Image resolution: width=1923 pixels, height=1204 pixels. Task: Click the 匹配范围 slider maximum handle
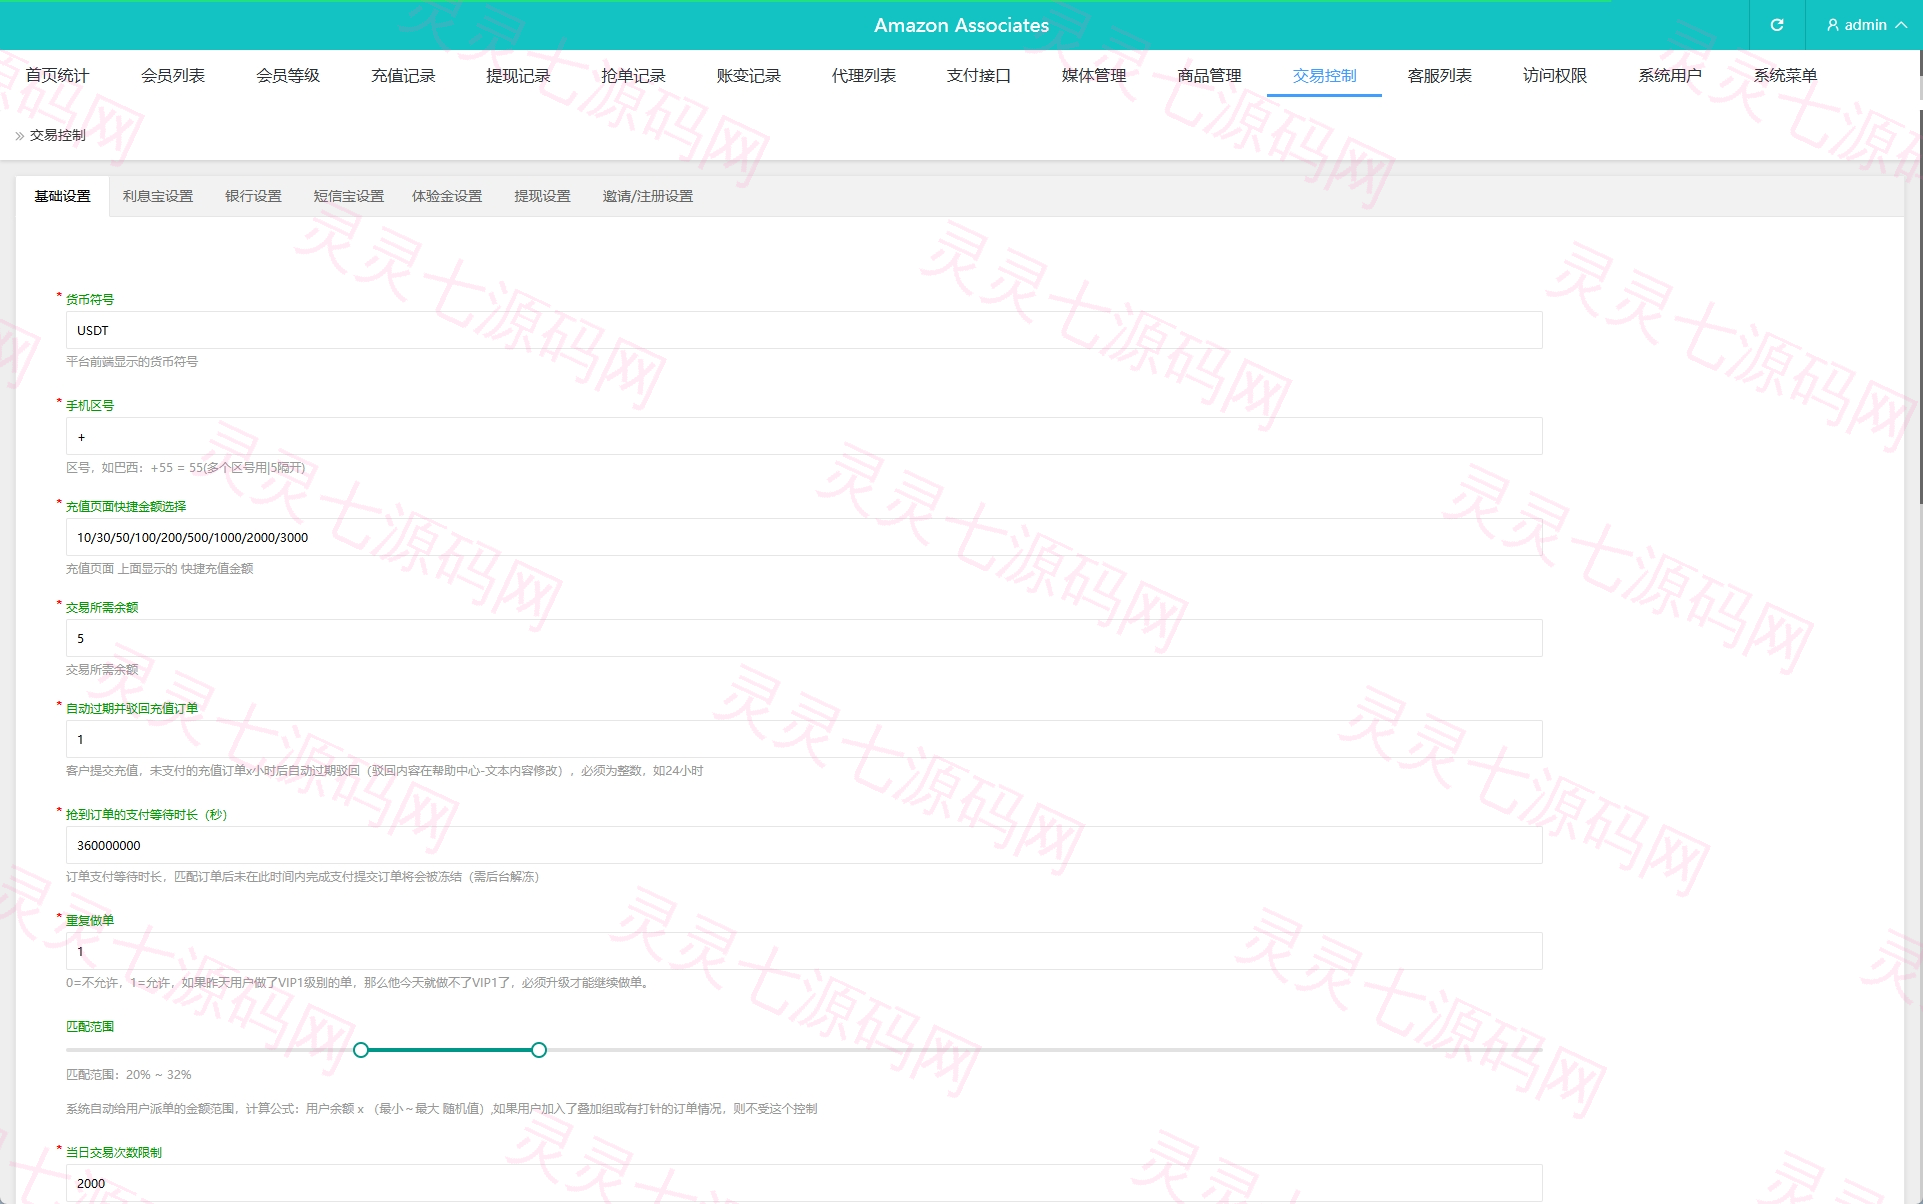(539, 1050)
